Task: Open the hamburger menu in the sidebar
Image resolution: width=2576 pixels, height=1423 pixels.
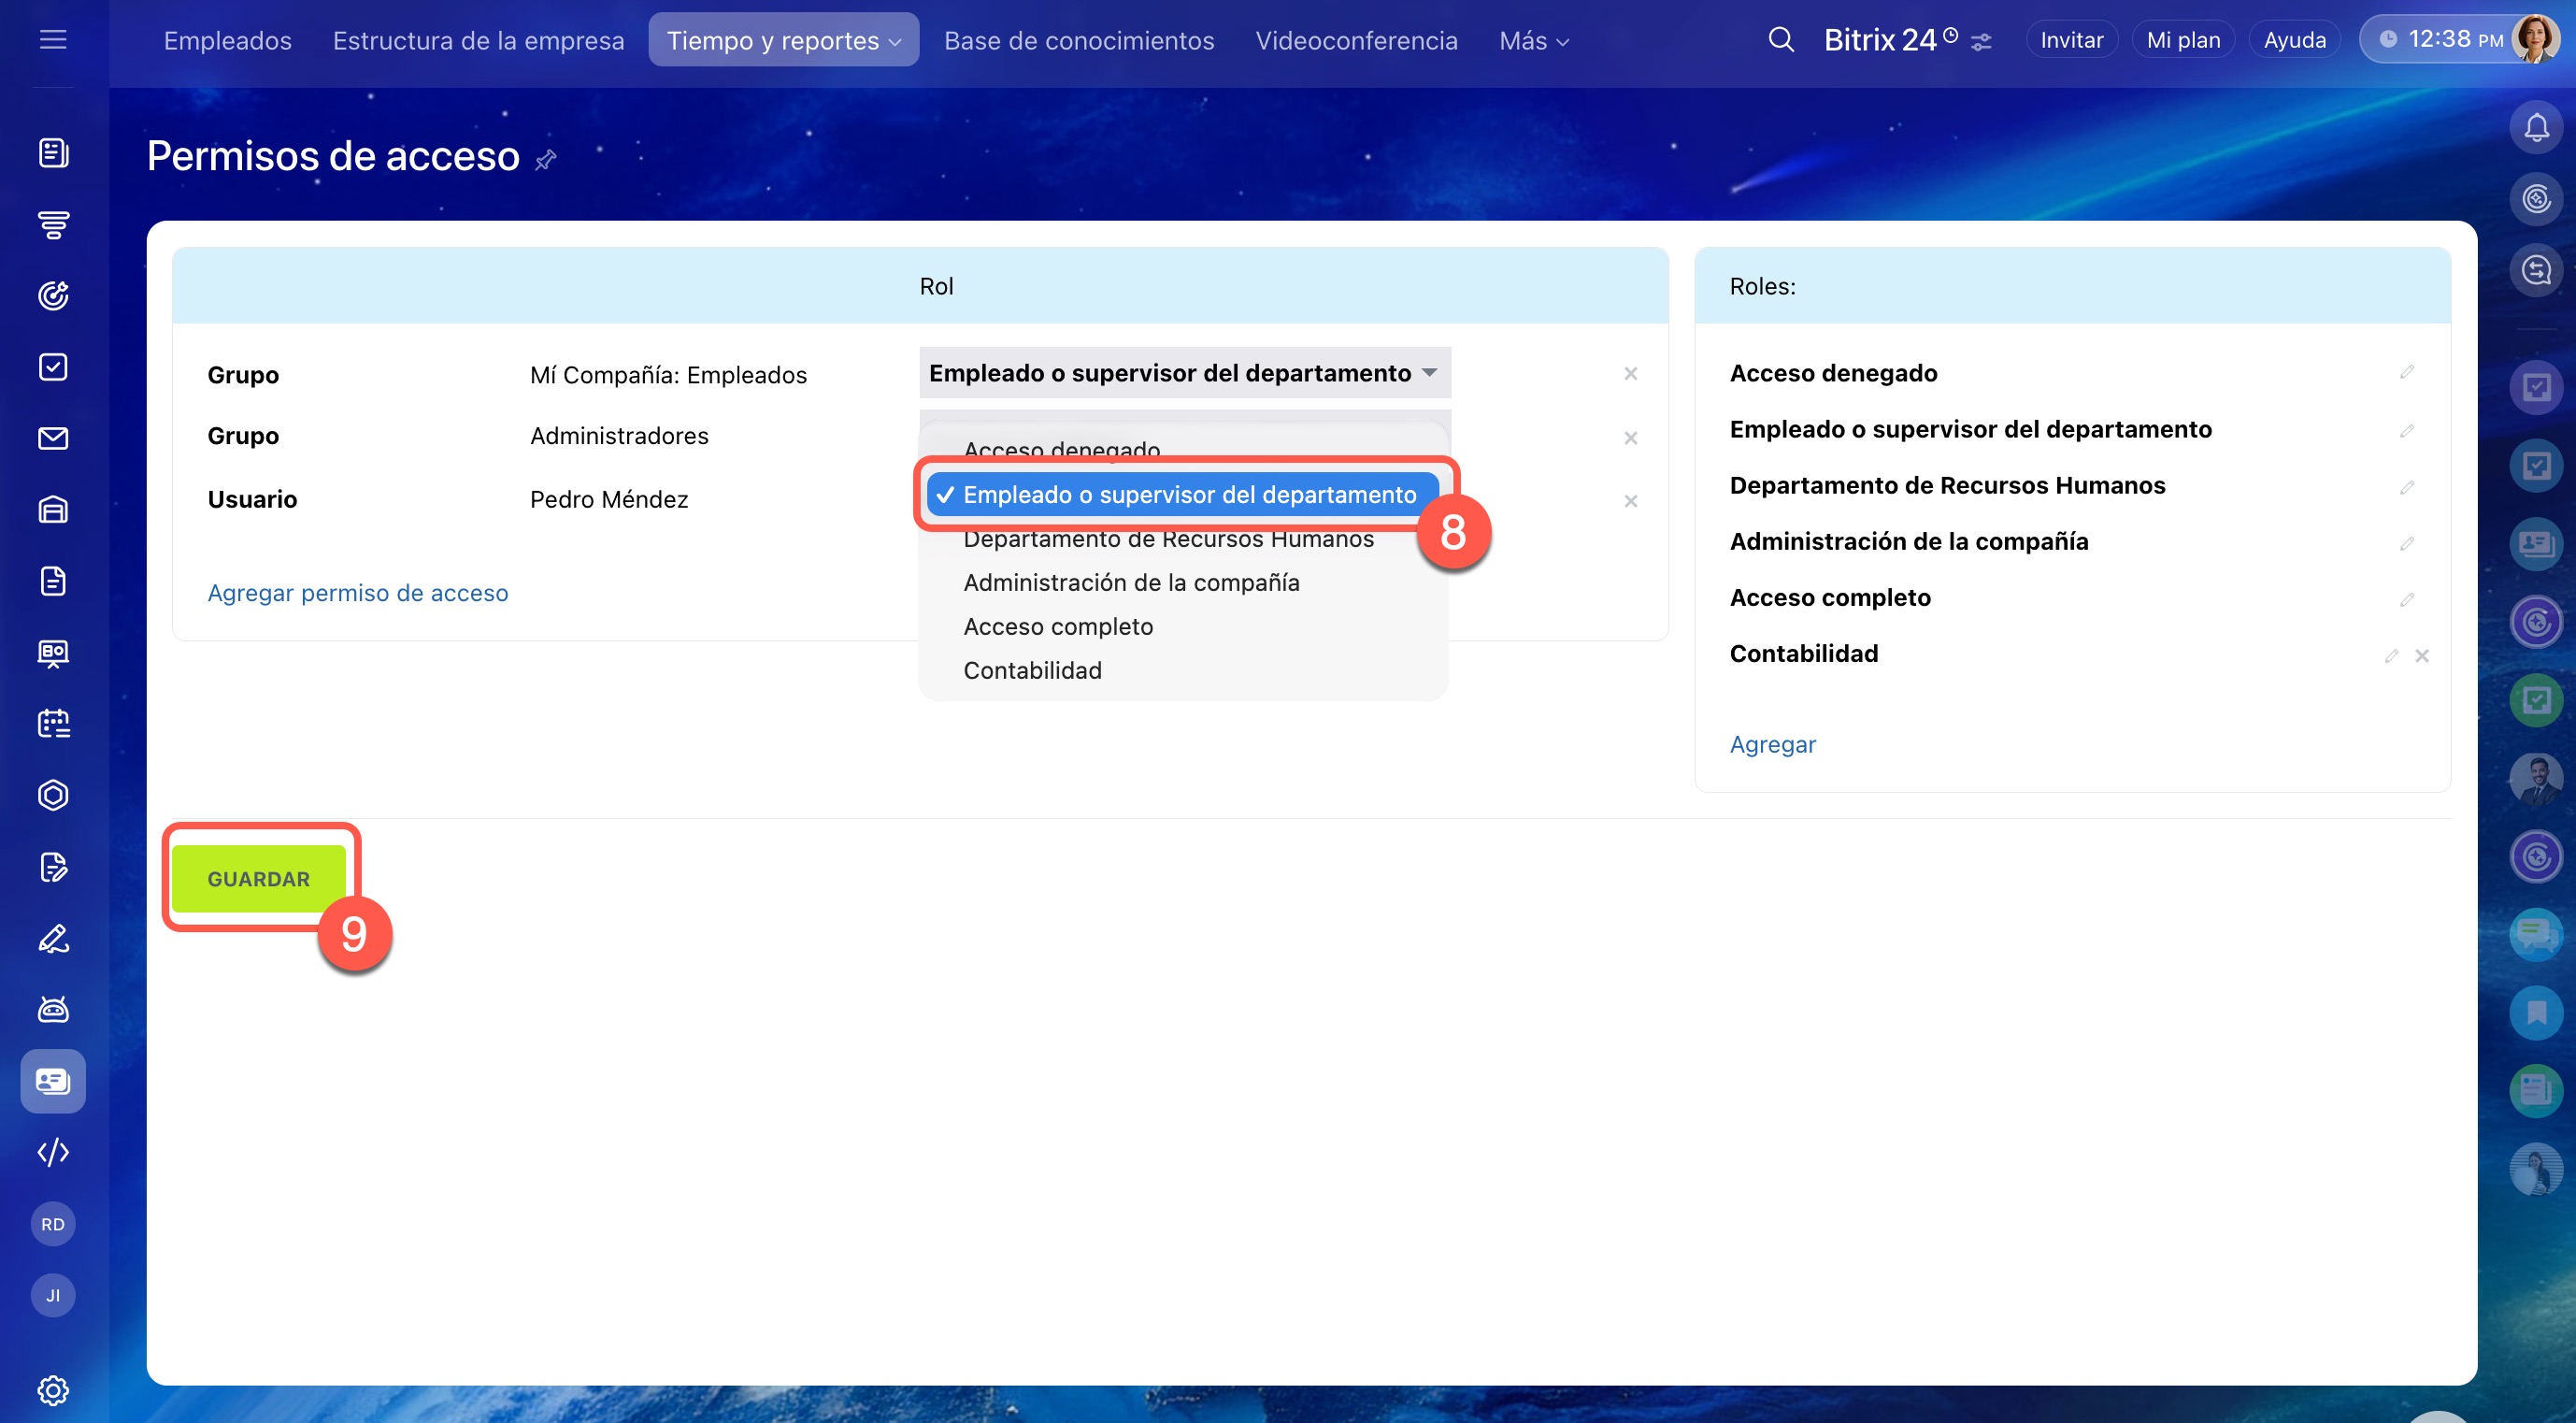Action: click(x=53, y=40)
